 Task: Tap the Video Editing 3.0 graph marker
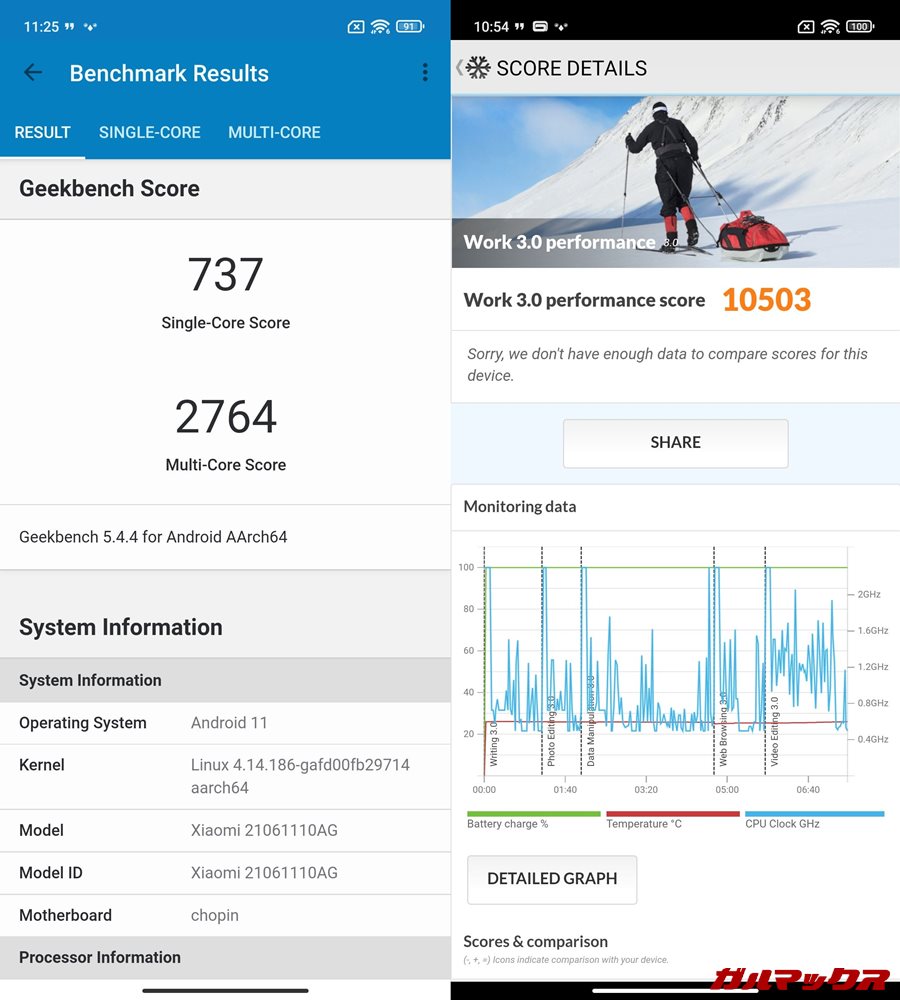tap(774, 732)
